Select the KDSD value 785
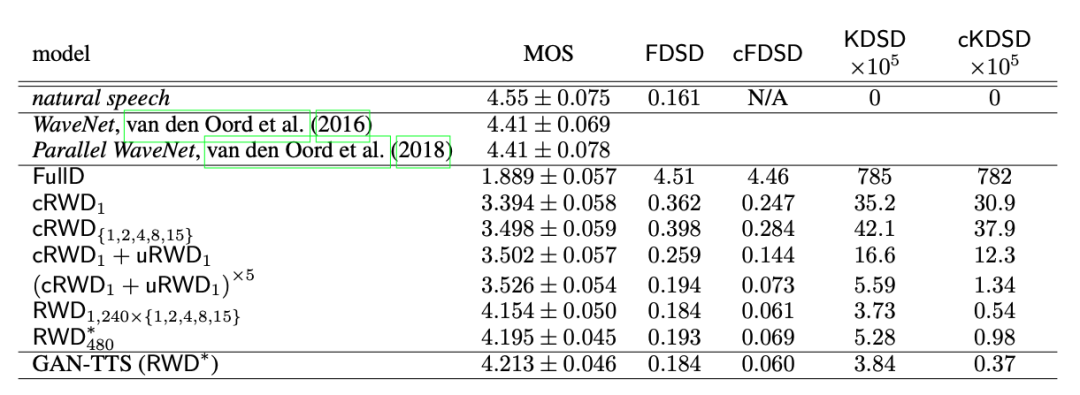This screenshot has height=395, width=1080. click(x=874, y=177)
